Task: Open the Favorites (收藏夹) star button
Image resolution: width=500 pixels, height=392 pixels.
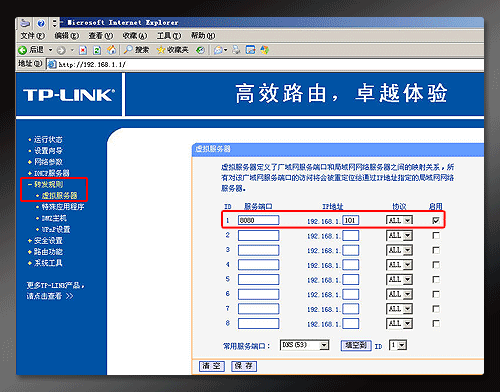Action: coord(173,50)
